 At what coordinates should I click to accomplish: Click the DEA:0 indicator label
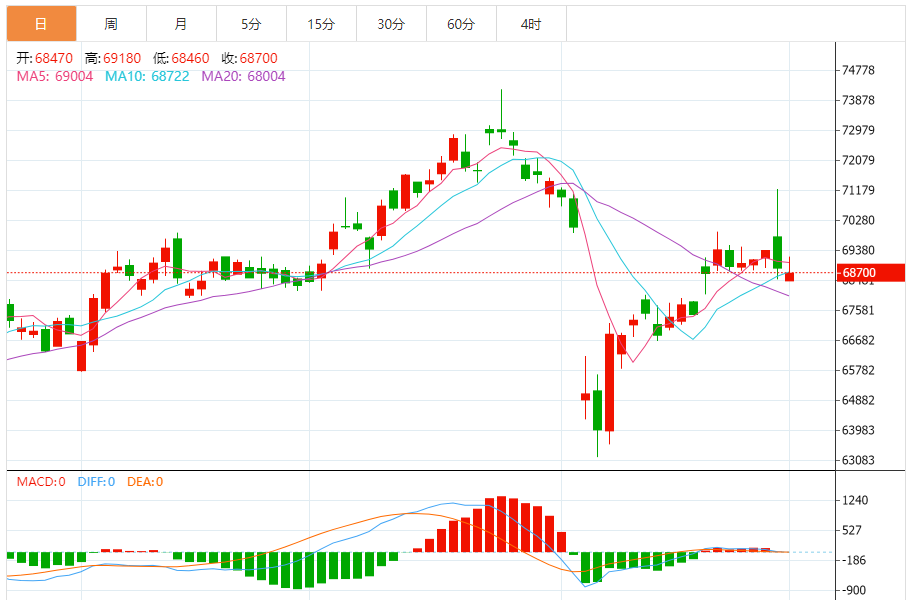145,482
